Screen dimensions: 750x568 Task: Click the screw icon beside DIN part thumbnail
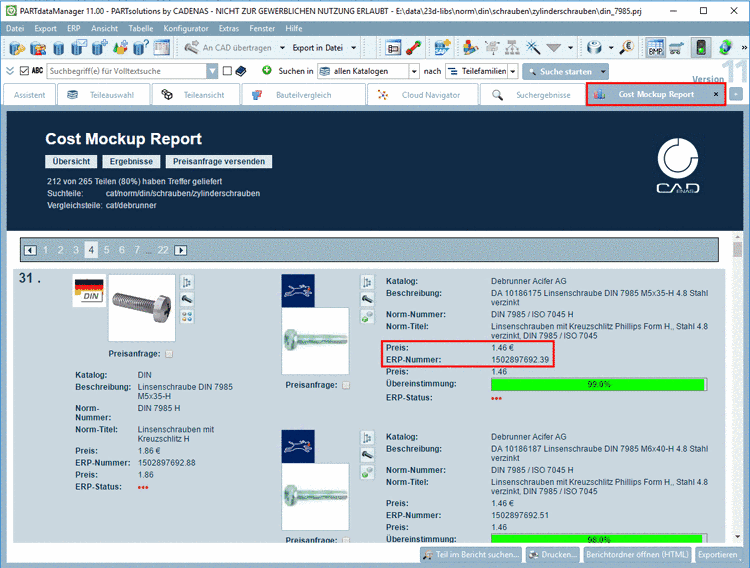[x=187, y=299]
